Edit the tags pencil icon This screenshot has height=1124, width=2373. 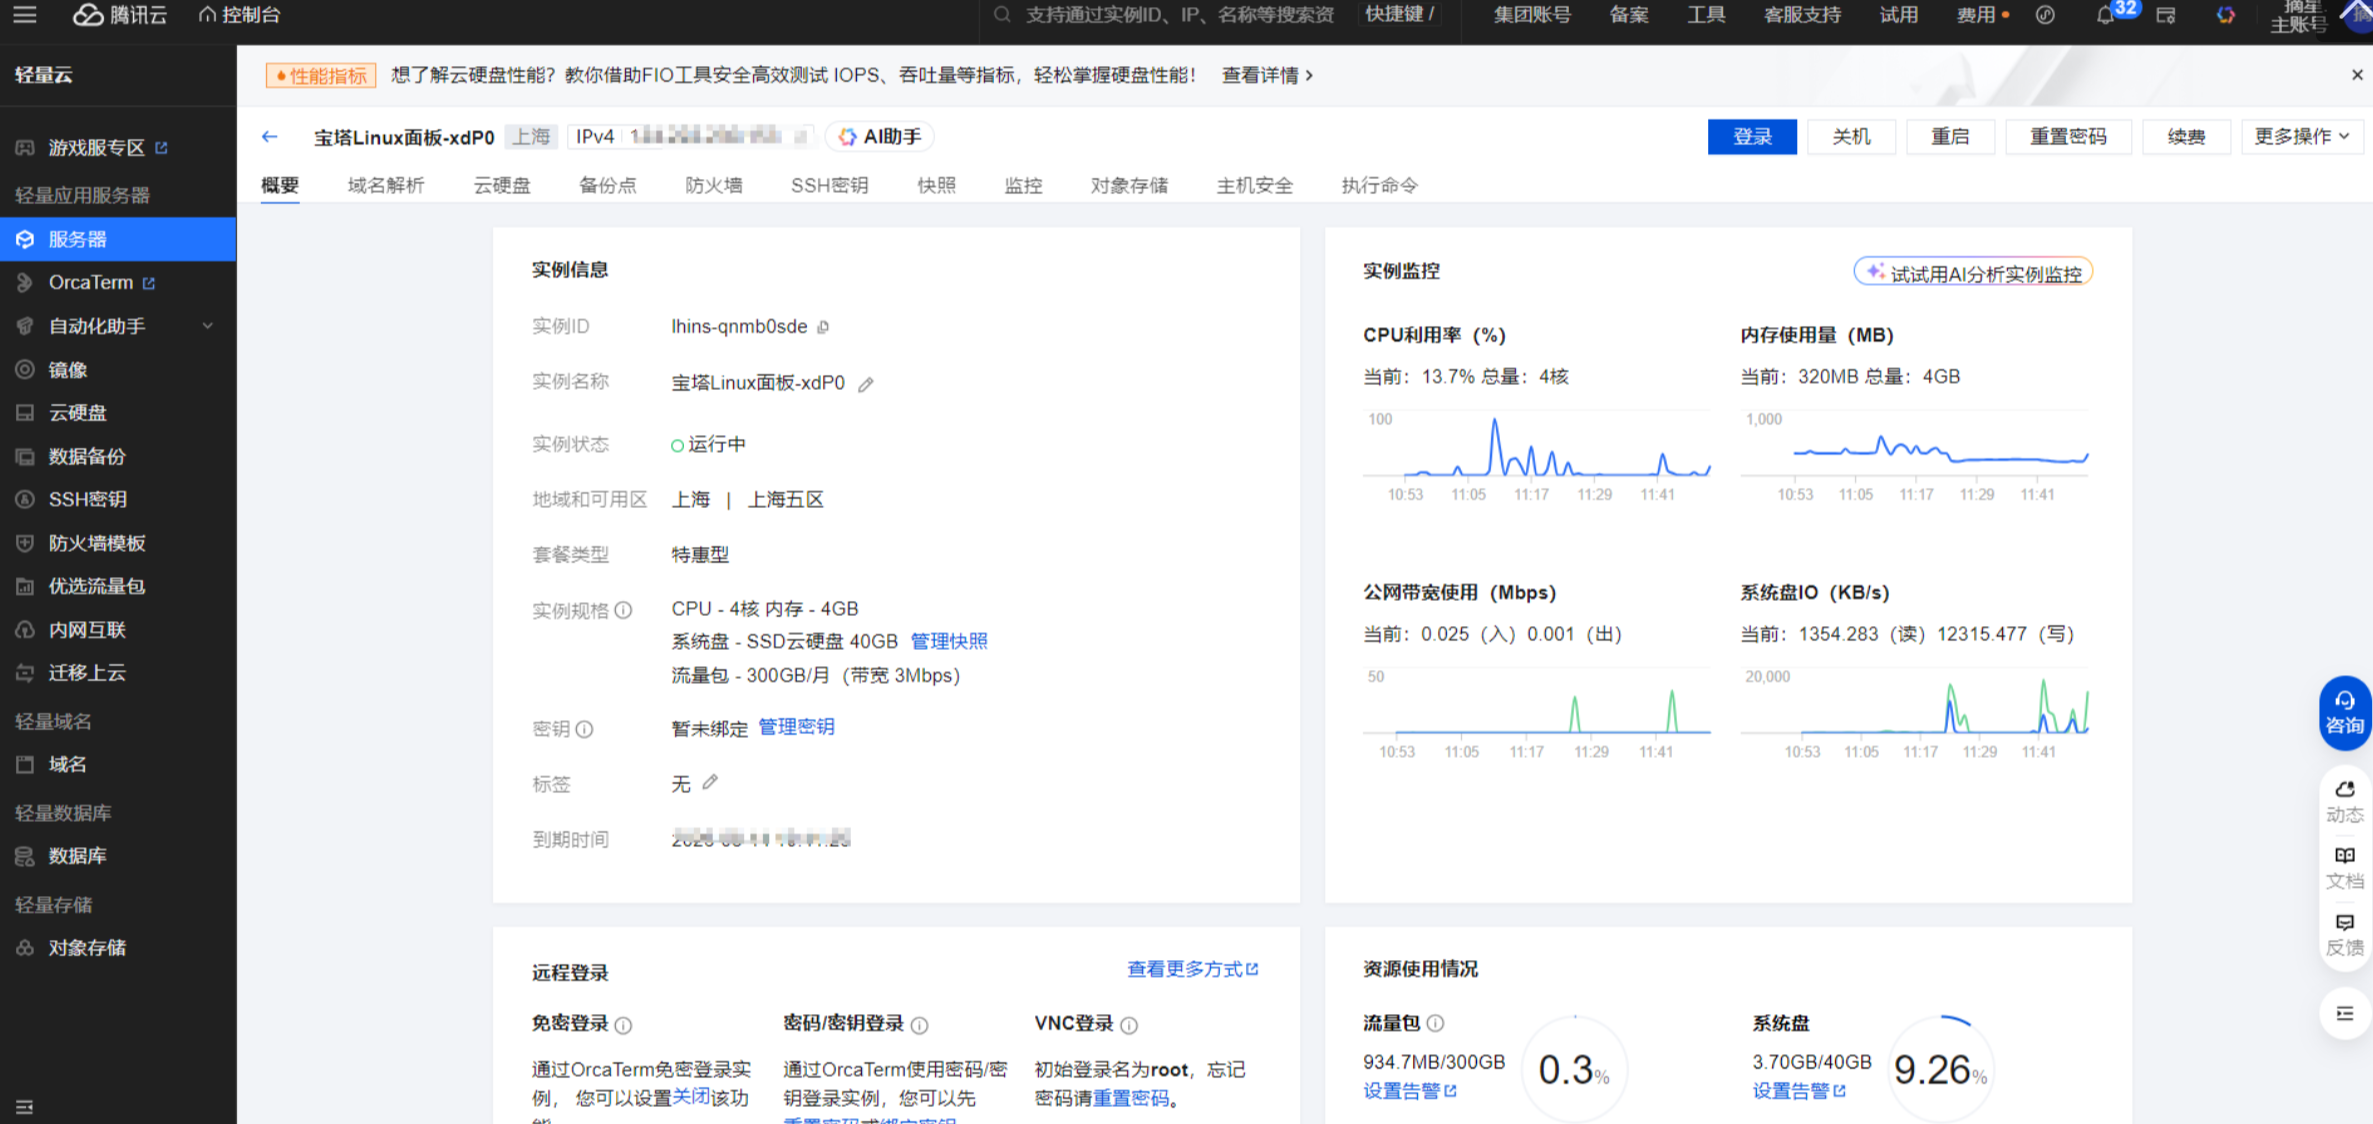(710, 783)
